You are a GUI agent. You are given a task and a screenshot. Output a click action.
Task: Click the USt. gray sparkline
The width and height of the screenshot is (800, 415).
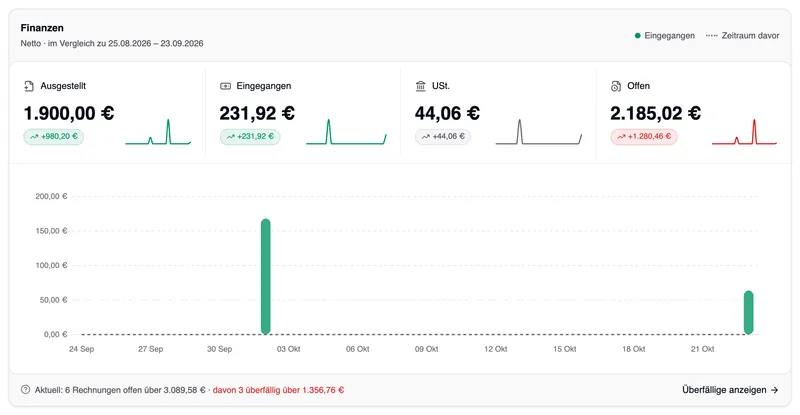[538, 132]
